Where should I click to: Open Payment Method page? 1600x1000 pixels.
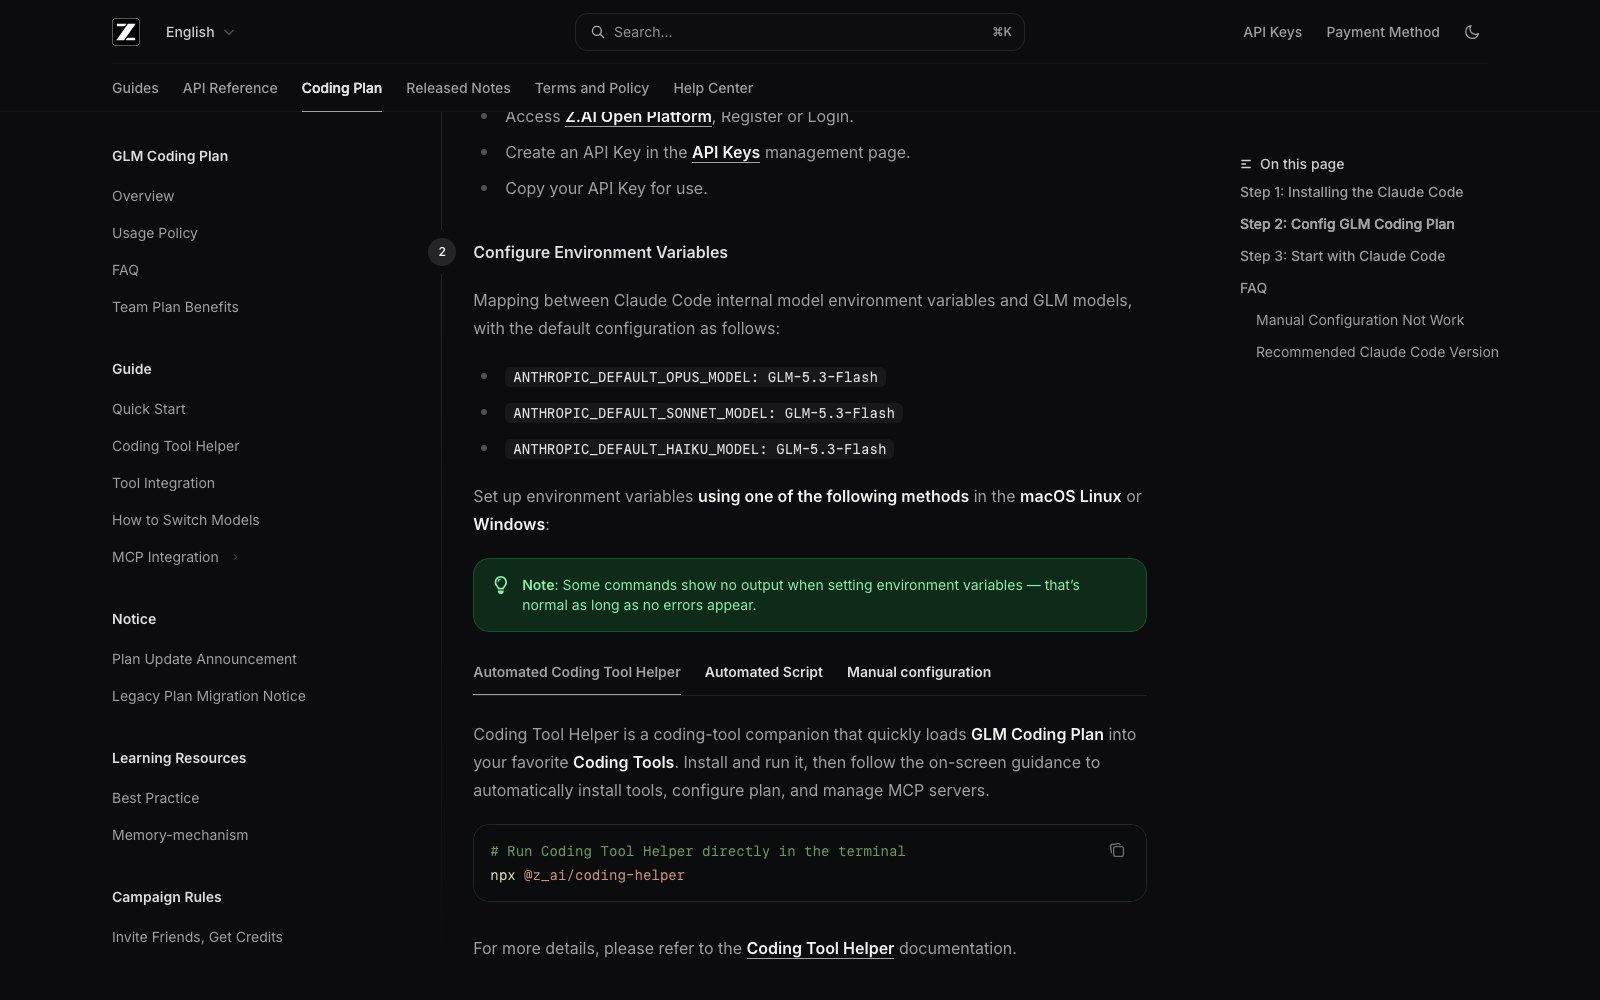1383,32
